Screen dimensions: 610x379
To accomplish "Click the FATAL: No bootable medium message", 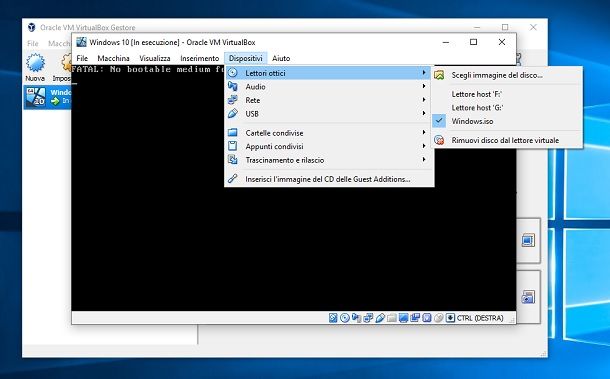I will (x=148, y=69).
